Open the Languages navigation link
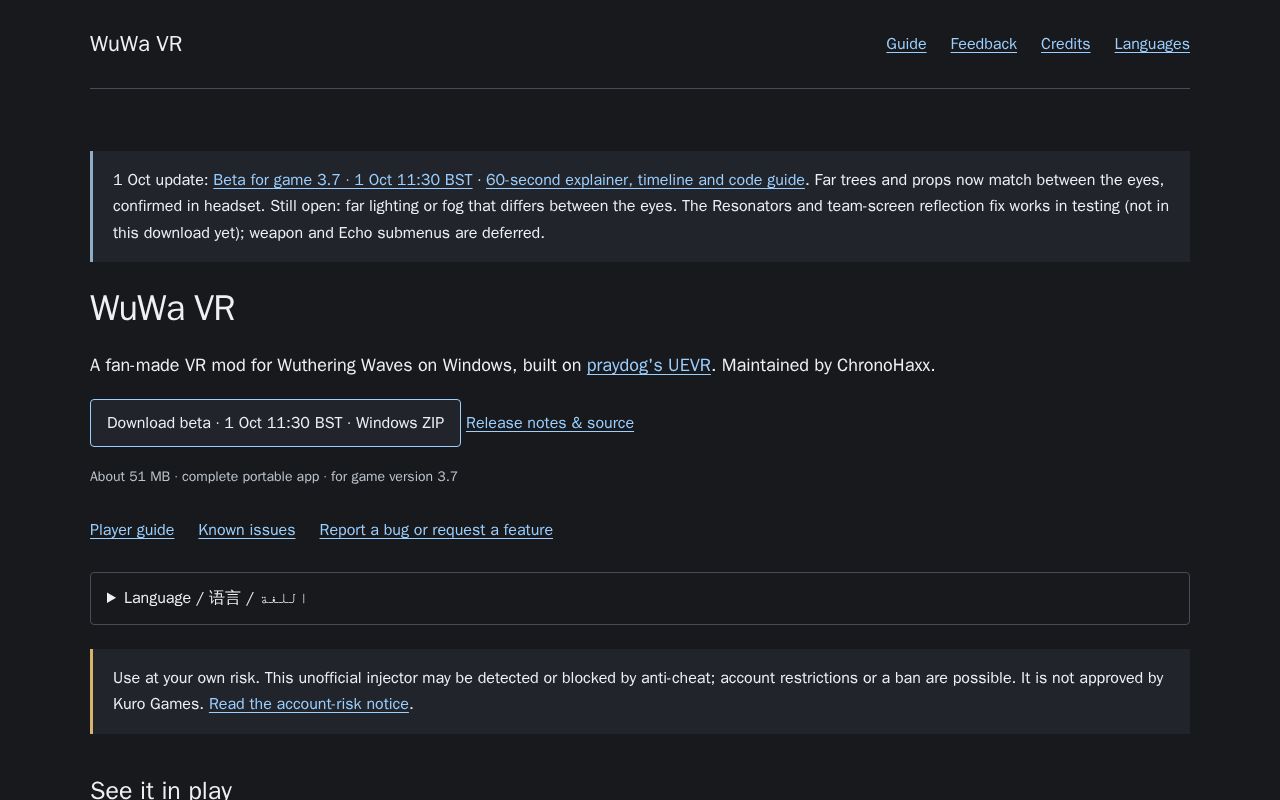The image size is (1280, 800). 1152,44
